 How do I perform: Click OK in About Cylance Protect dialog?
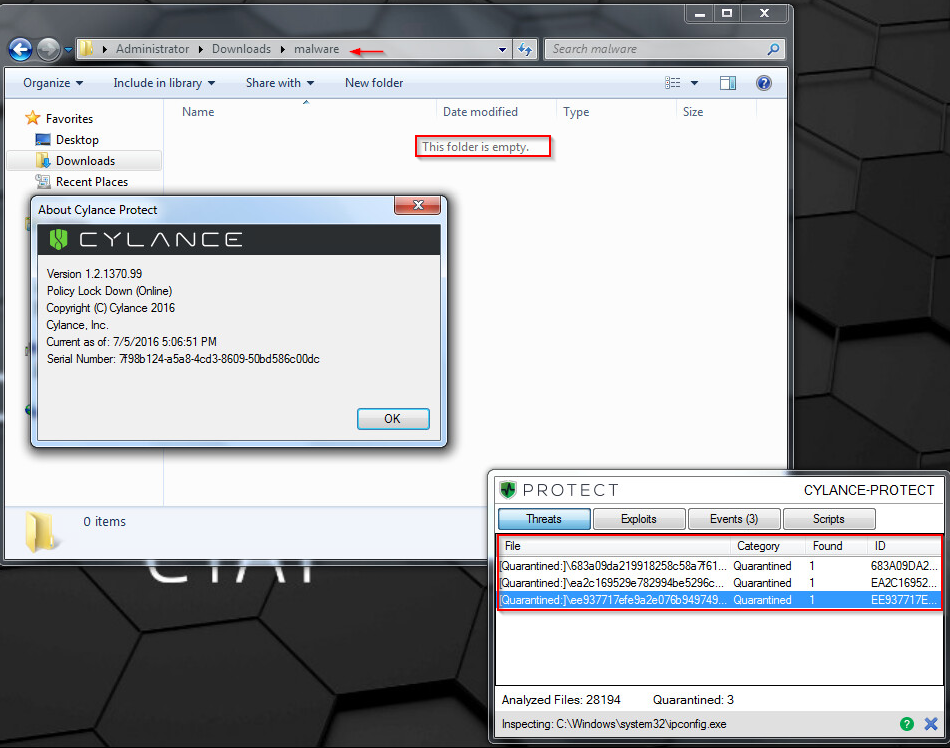click(x=393, y=419)
